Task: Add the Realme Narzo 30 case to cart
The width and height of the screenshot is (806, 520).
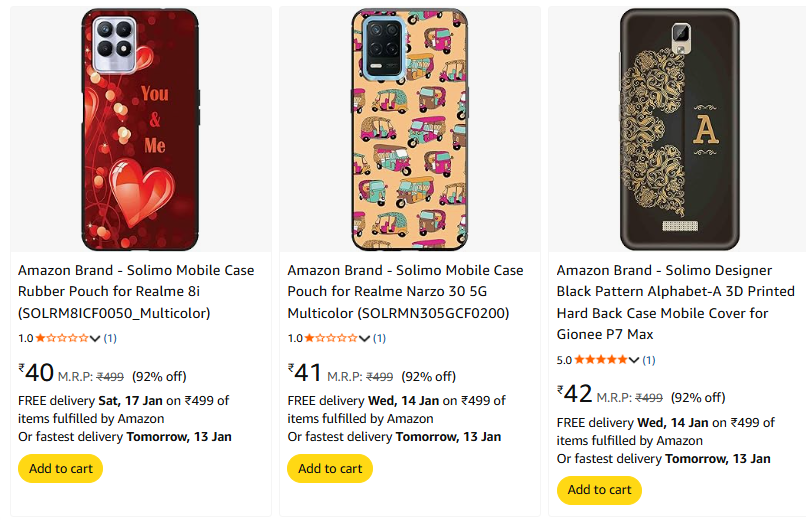Action: [x=329, y=469]
